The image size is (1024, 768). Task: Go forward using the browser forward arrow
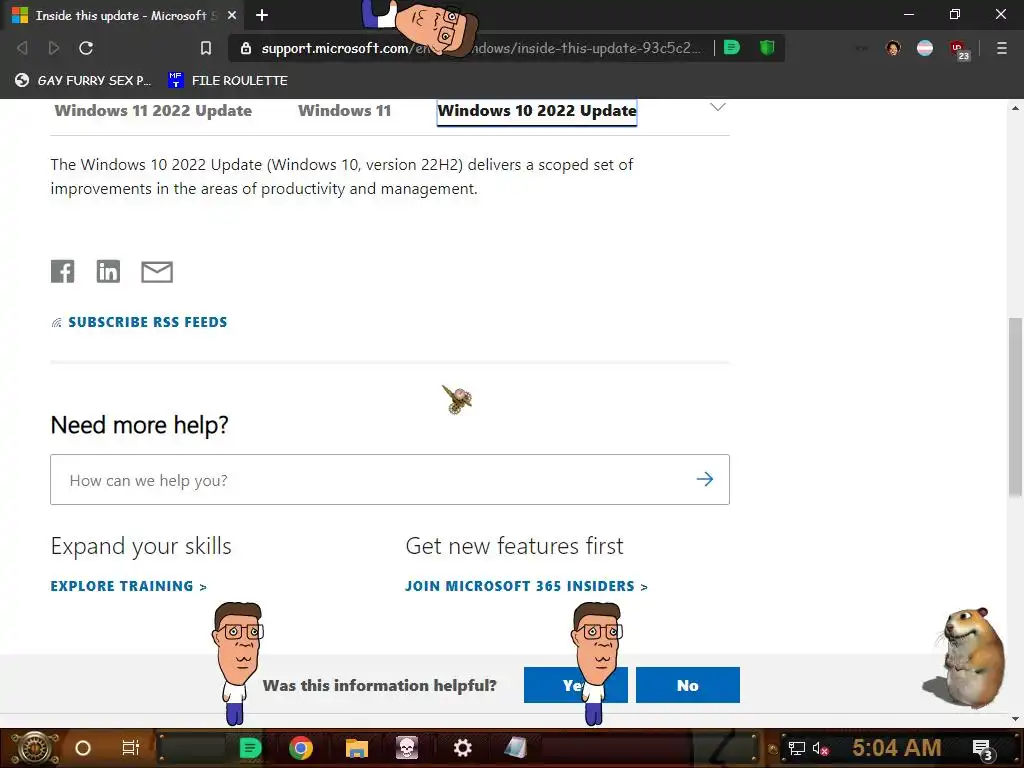[54, 48]
